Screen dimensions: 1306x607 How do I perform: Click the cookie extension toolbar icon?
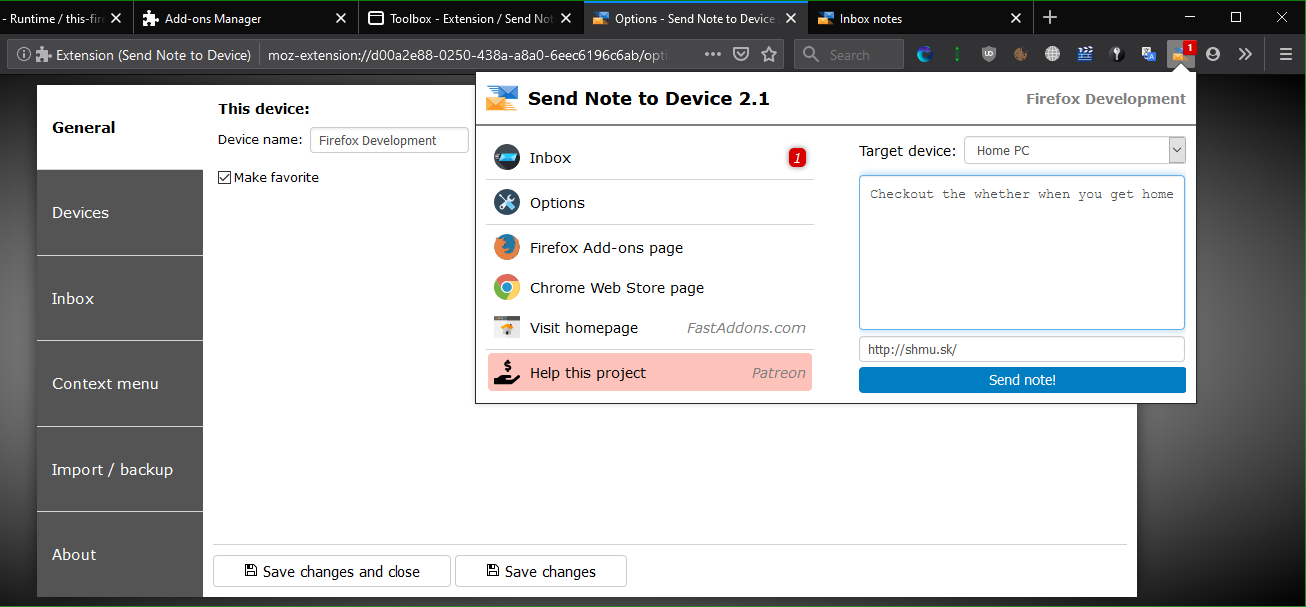1021,54
